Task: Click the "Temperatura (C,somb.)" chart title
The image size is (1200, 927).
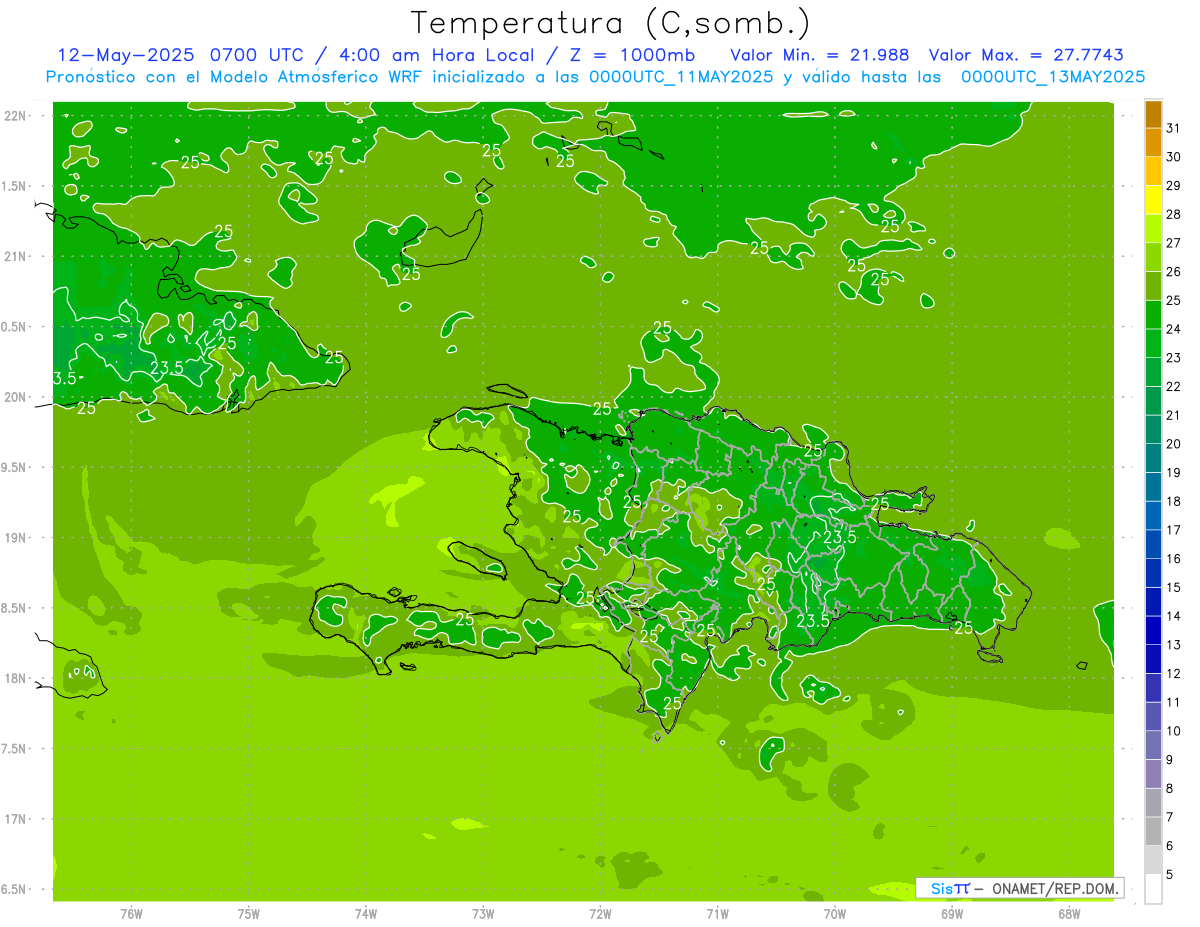Action: [610, 23]
